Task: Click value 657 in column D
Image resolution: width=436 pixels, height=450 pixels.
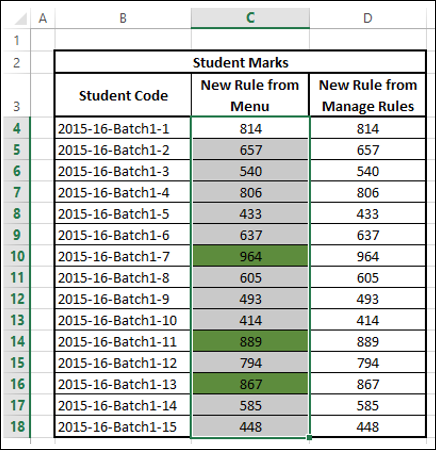Action: [368, 150]
